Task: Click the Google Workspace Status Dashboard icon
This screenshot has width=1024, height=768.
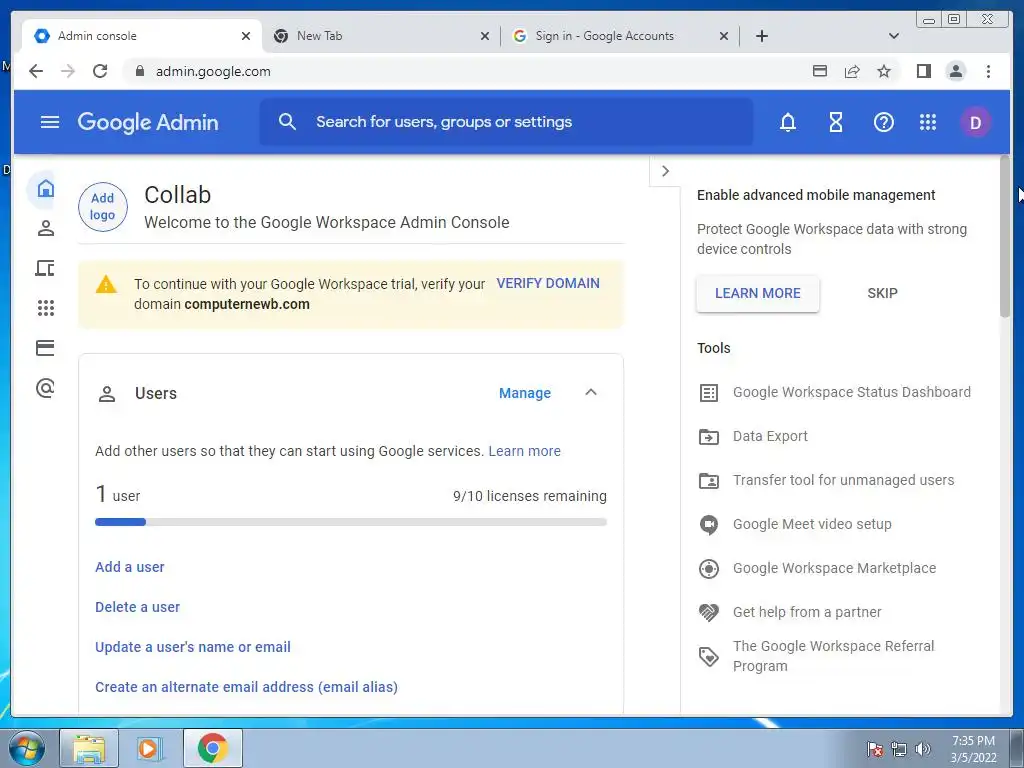Action: [x=709, y=392]
